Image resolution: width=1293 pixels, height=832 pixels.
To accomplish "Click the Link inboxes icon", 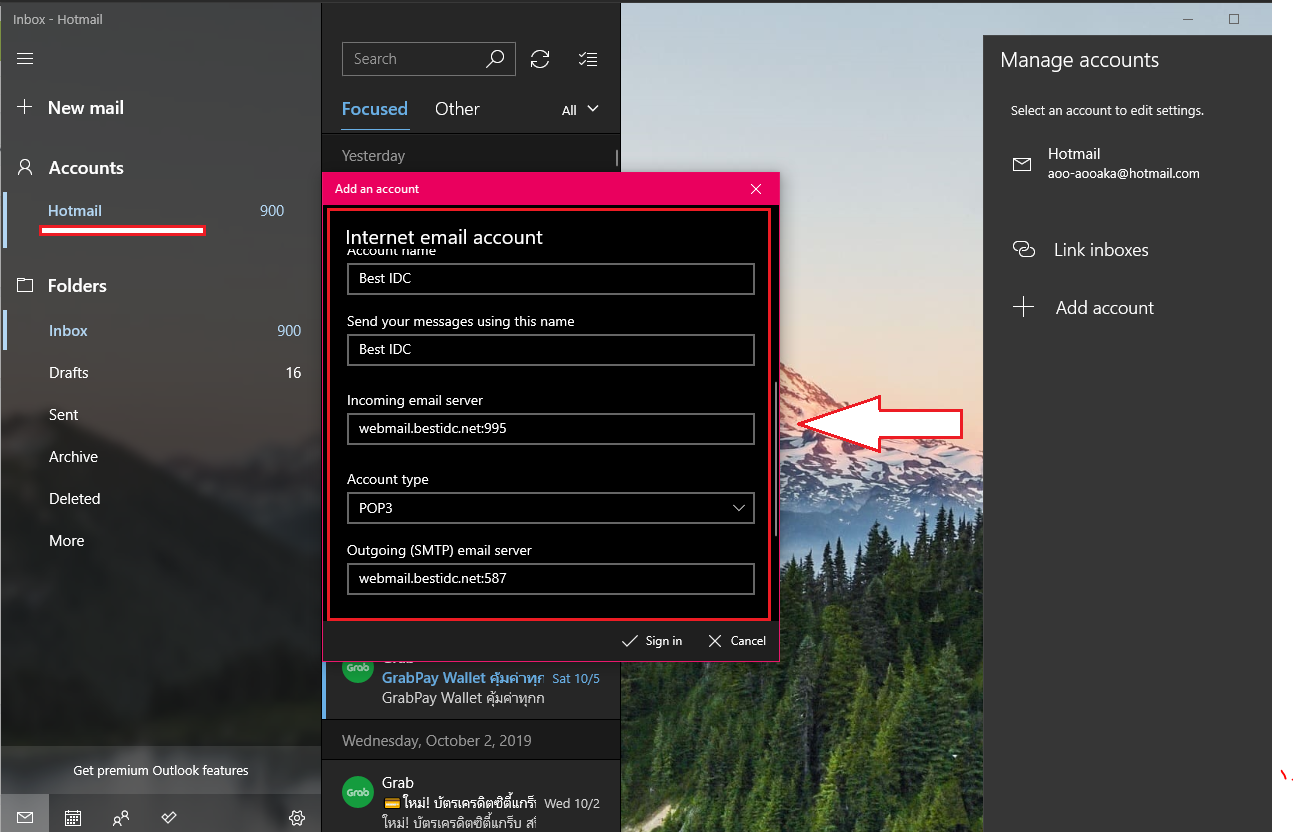I will tap(1024, 249).
